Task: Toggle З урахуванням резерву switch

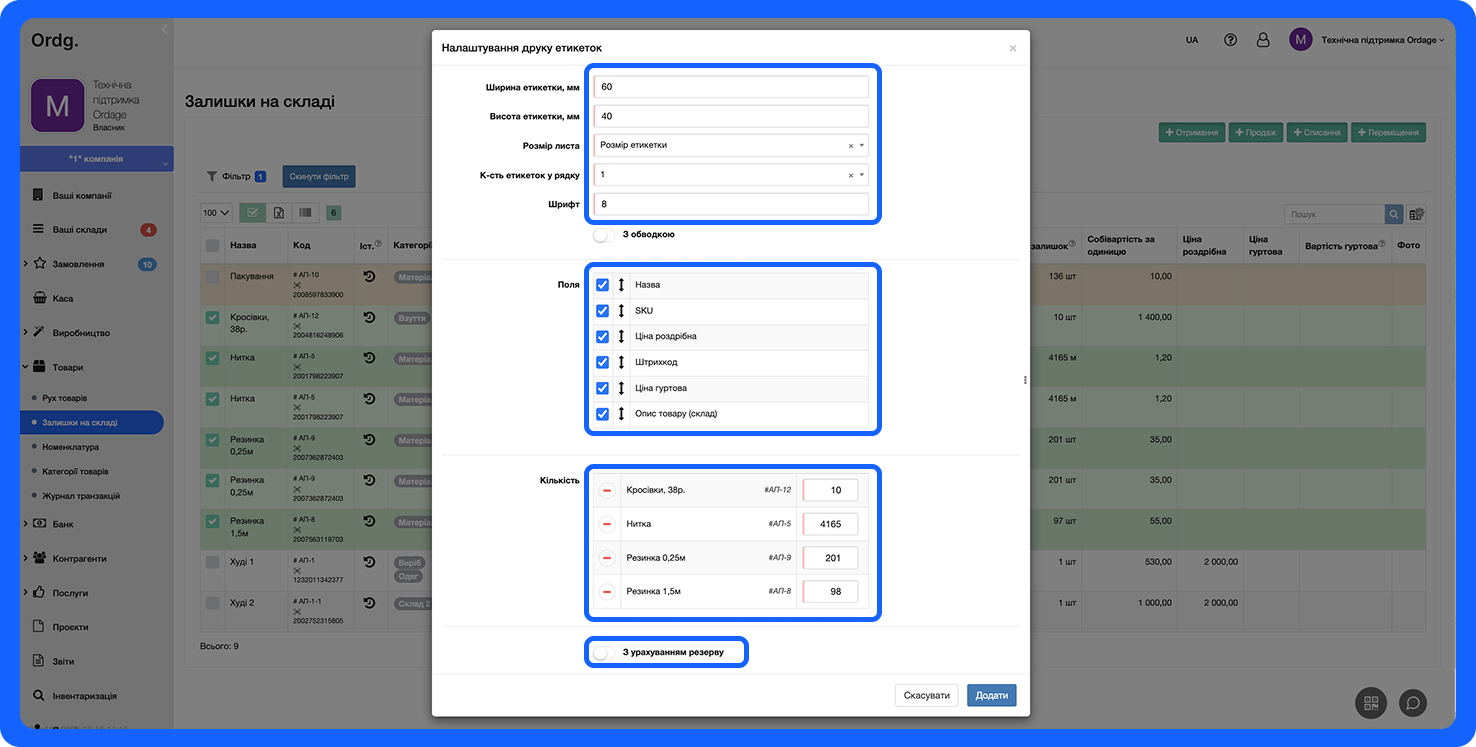Action: [603, 653]
